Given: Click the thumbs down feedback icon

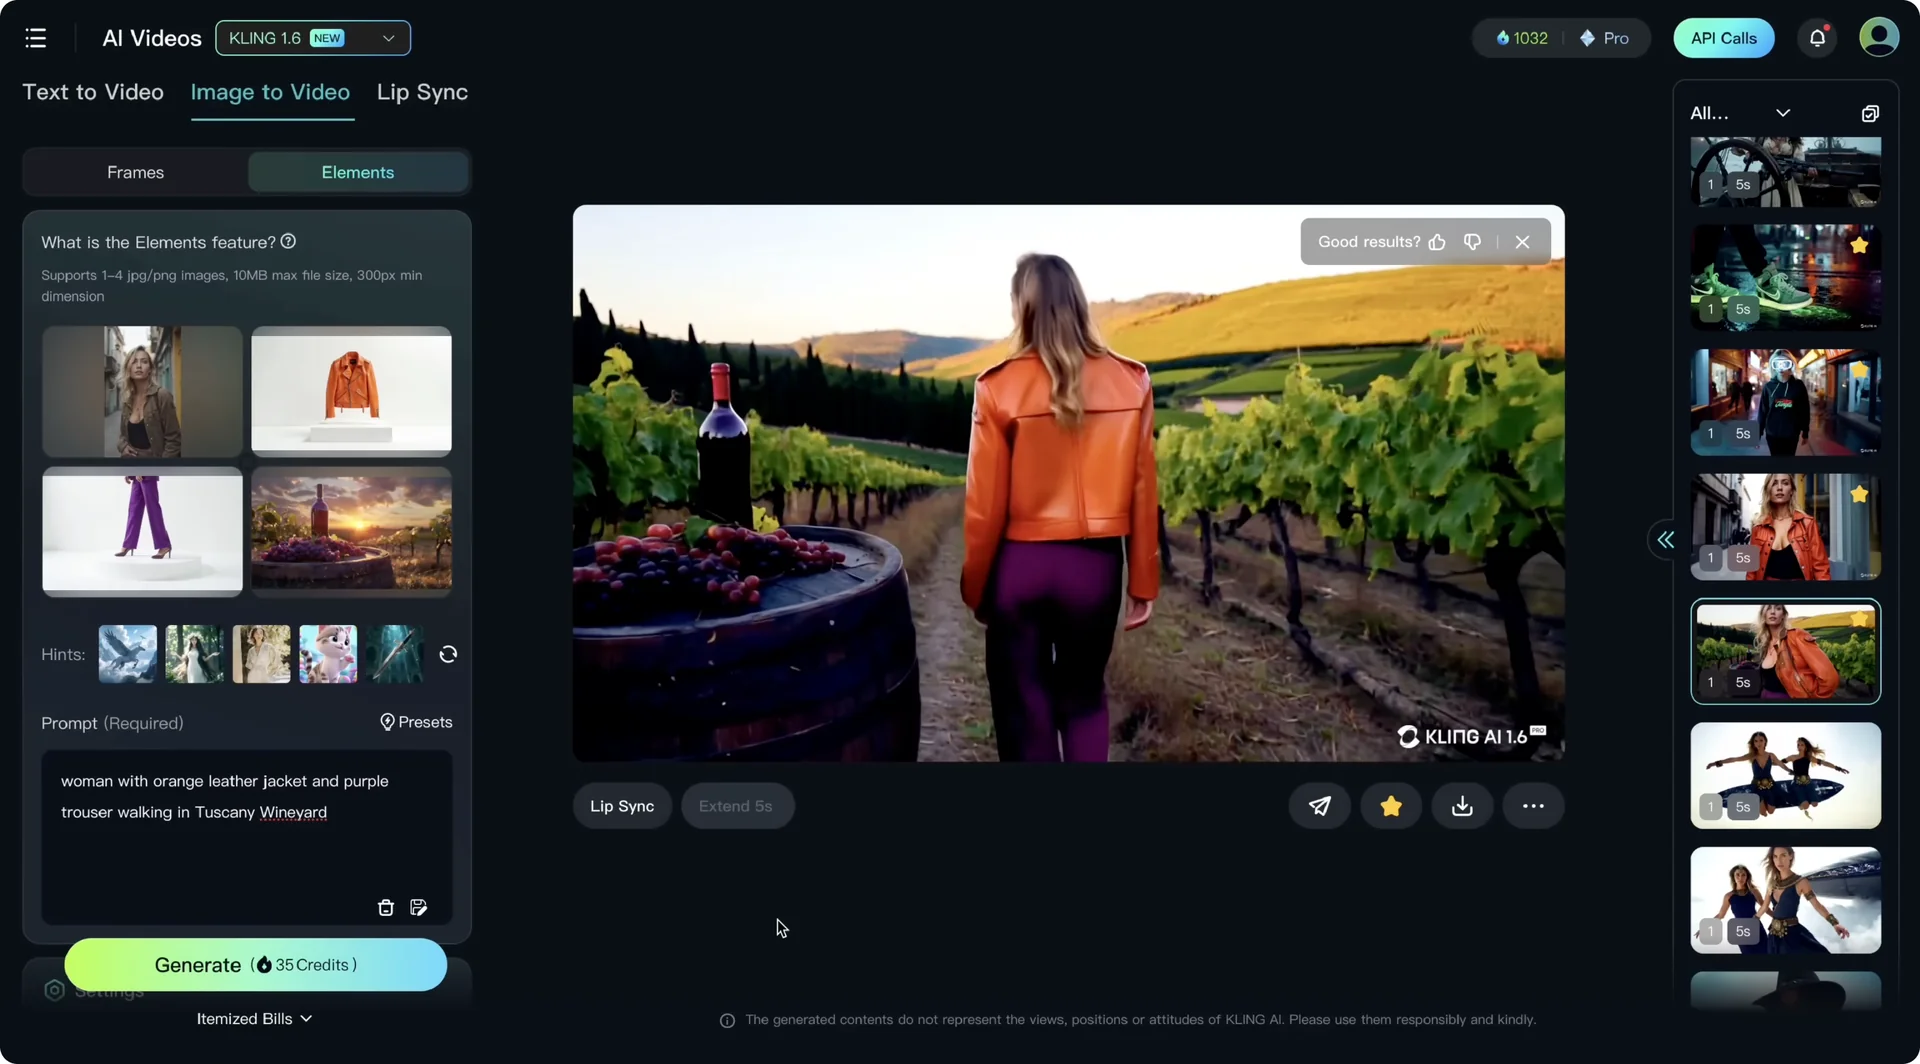Looking at the screenshot, I should [x=1472, y=242].
